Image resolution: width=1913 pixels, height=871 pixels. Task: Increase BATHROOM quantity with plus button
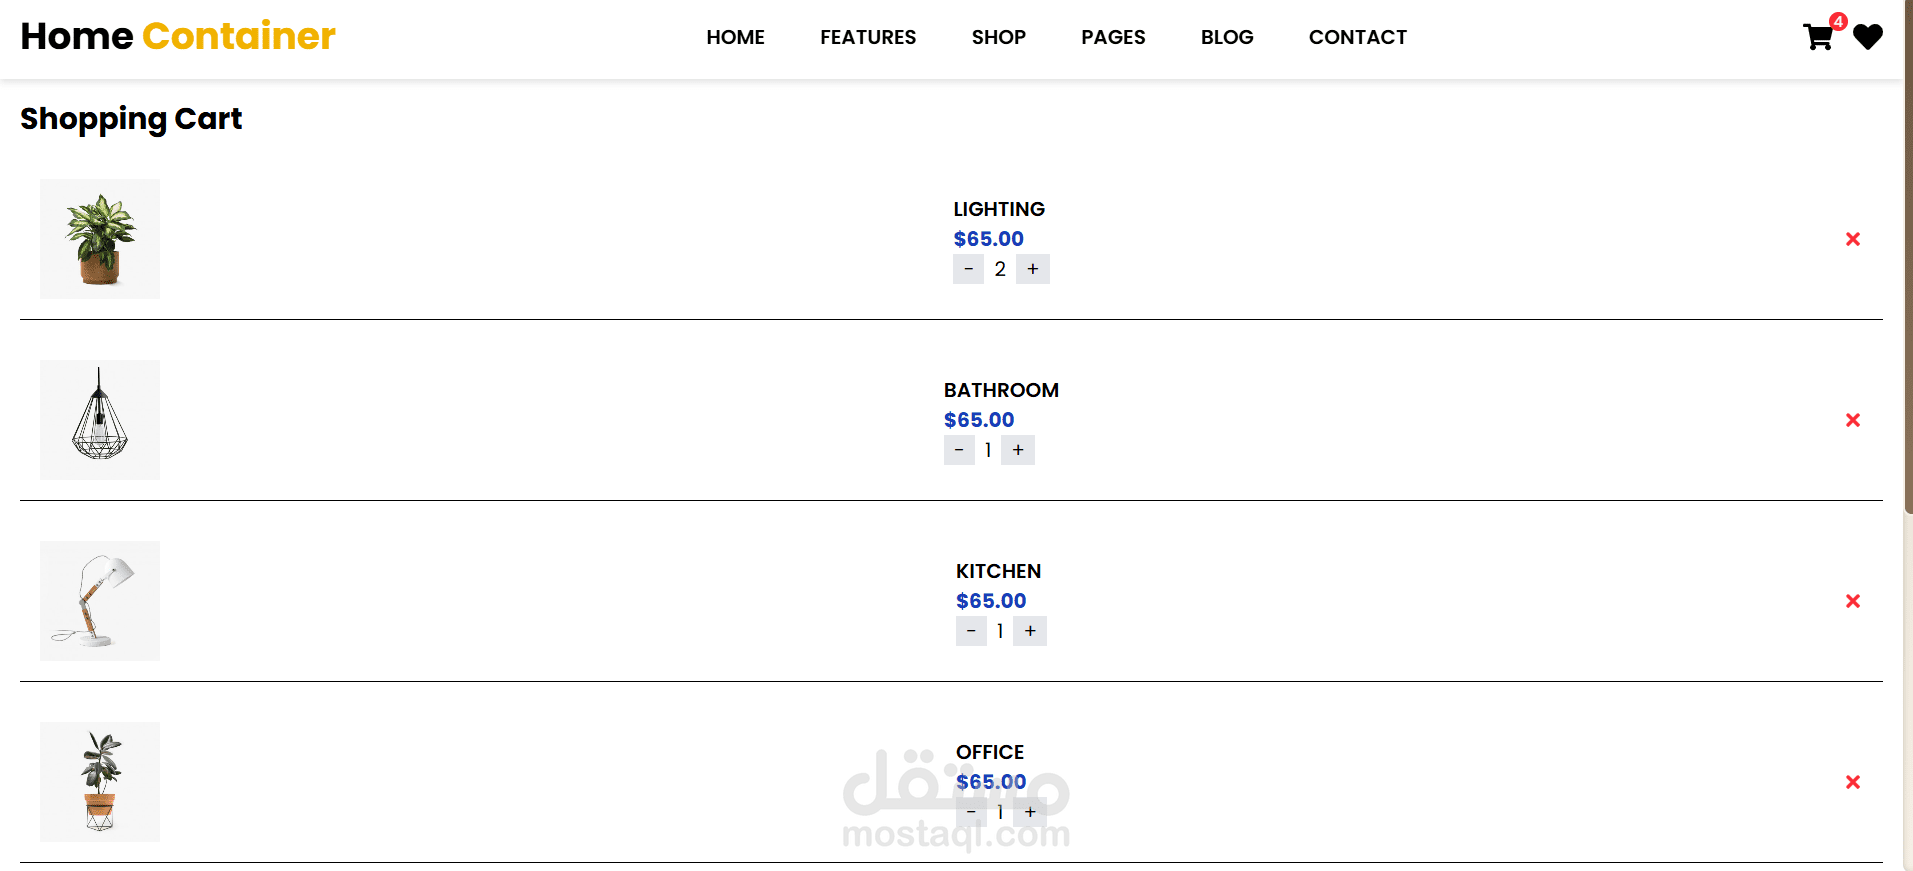click(x=1018, y=450)
